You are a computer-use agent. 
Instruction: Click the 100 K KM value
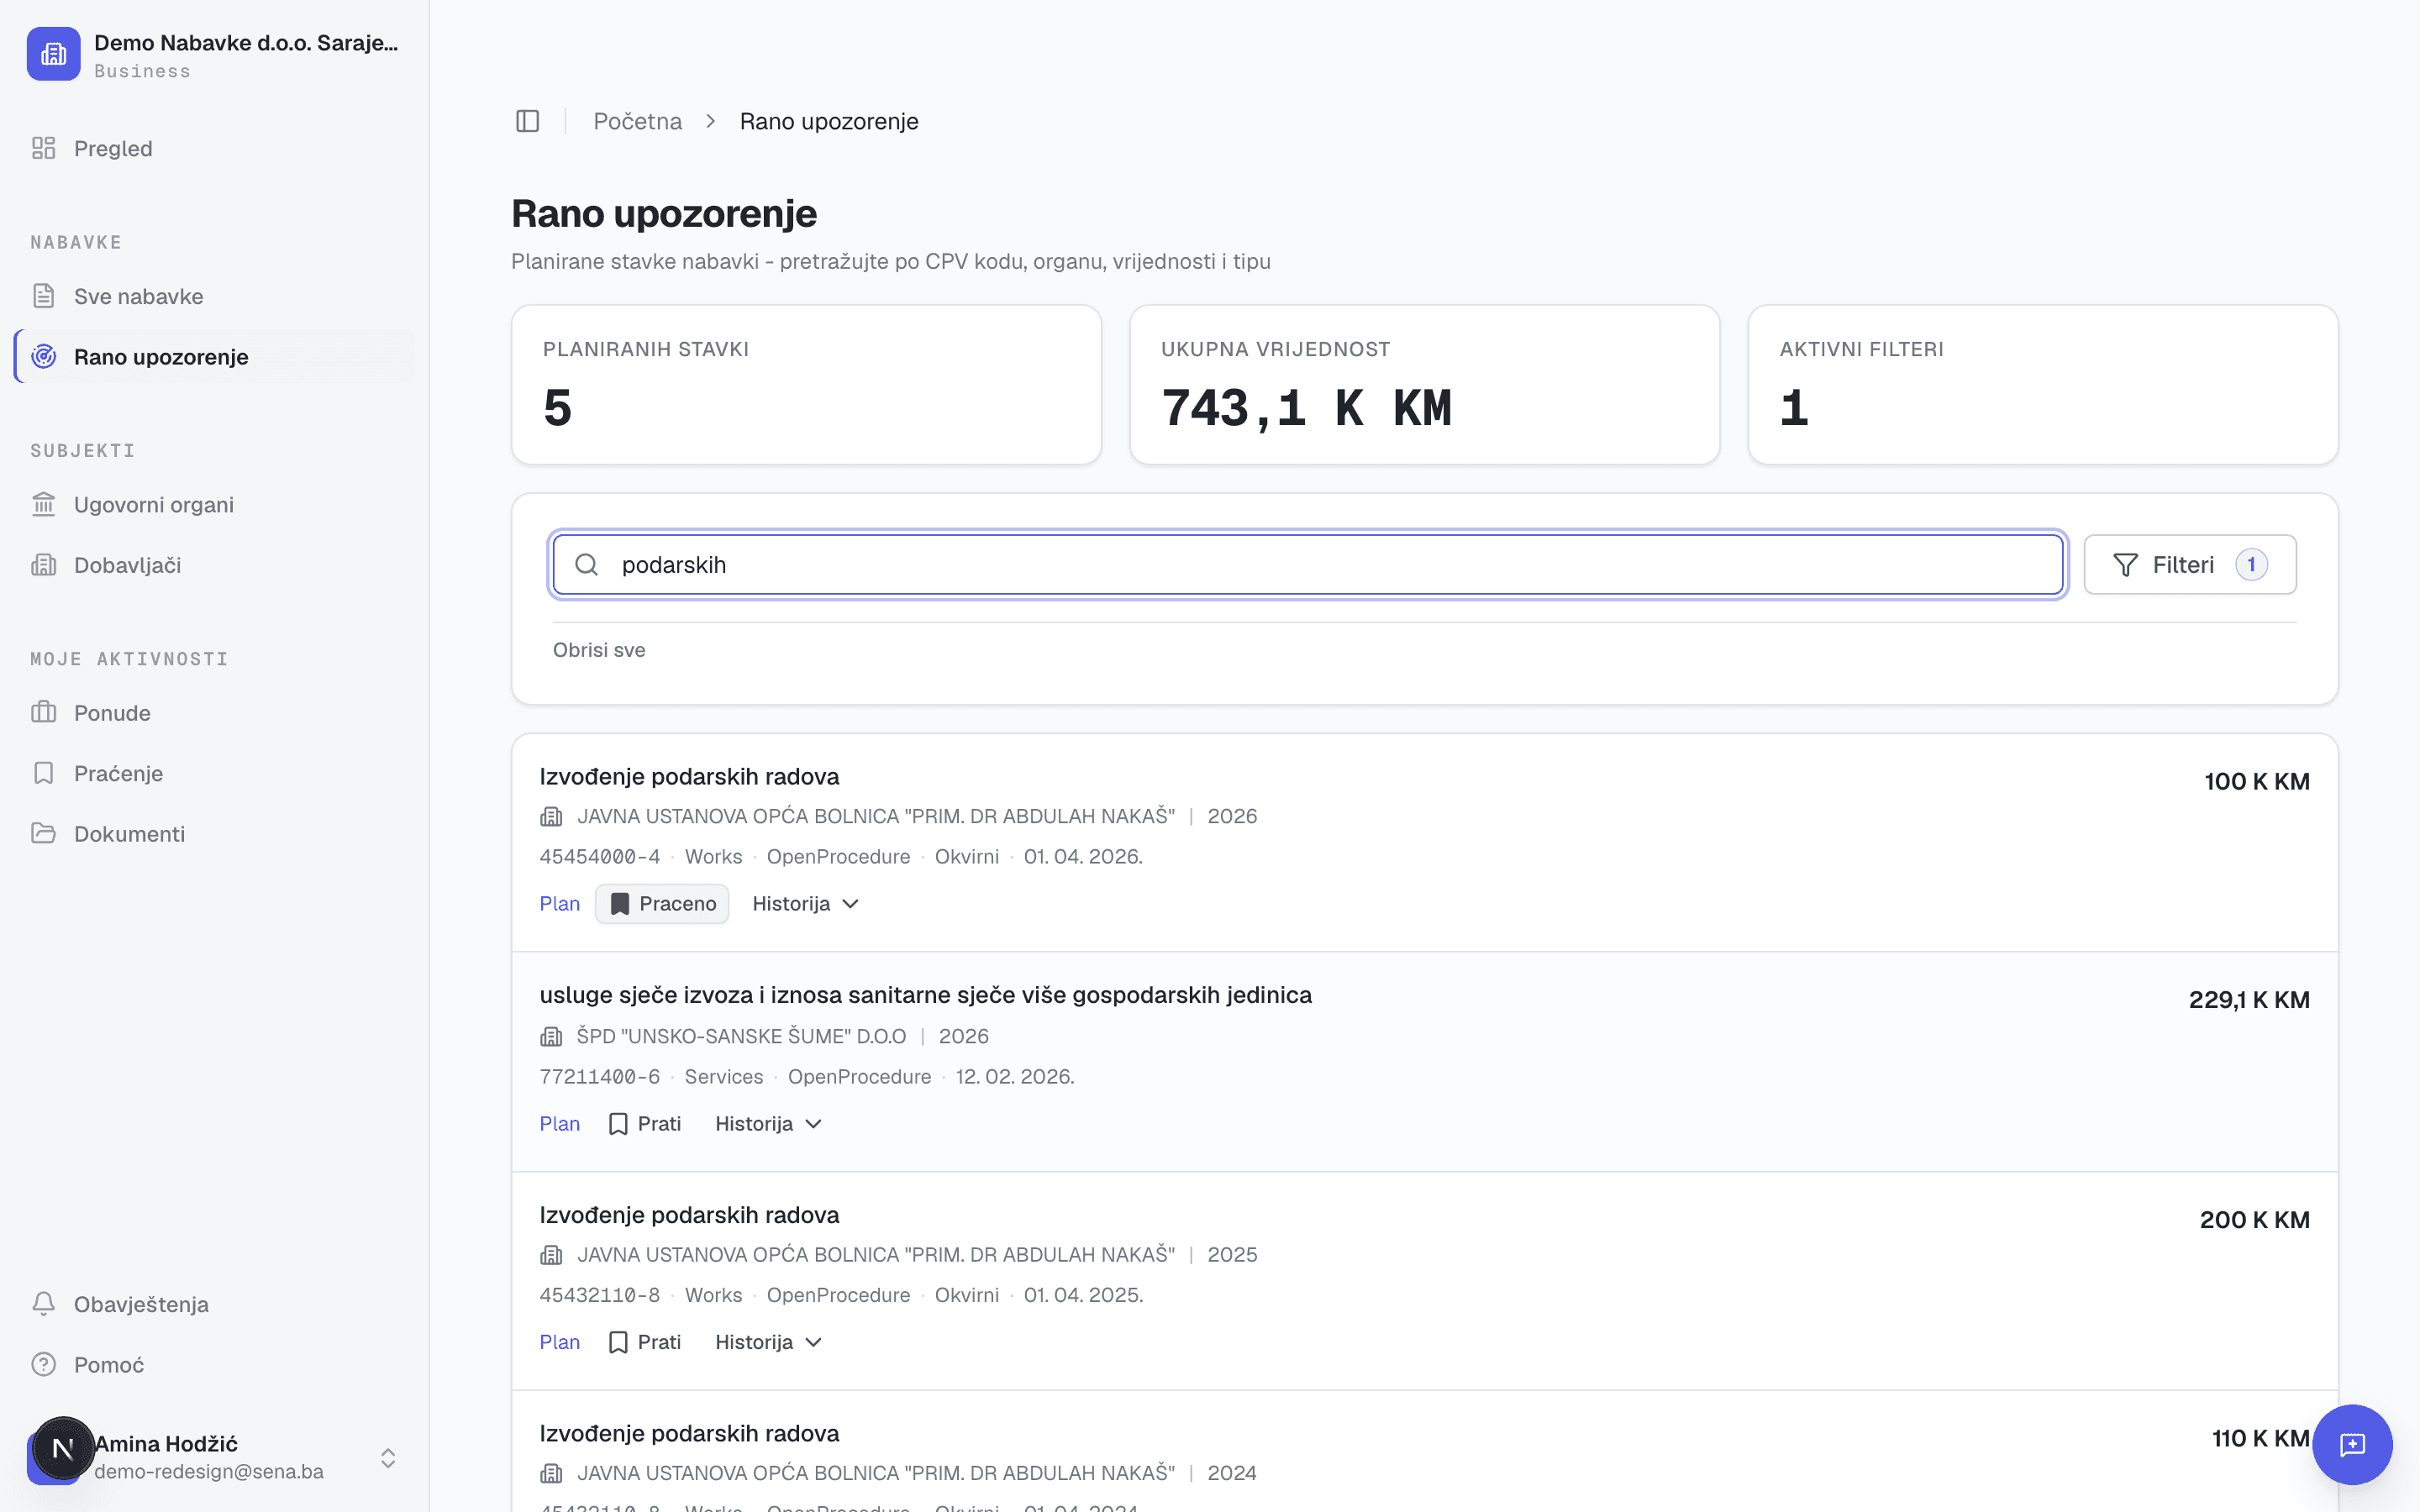(x=2257, y=782)
